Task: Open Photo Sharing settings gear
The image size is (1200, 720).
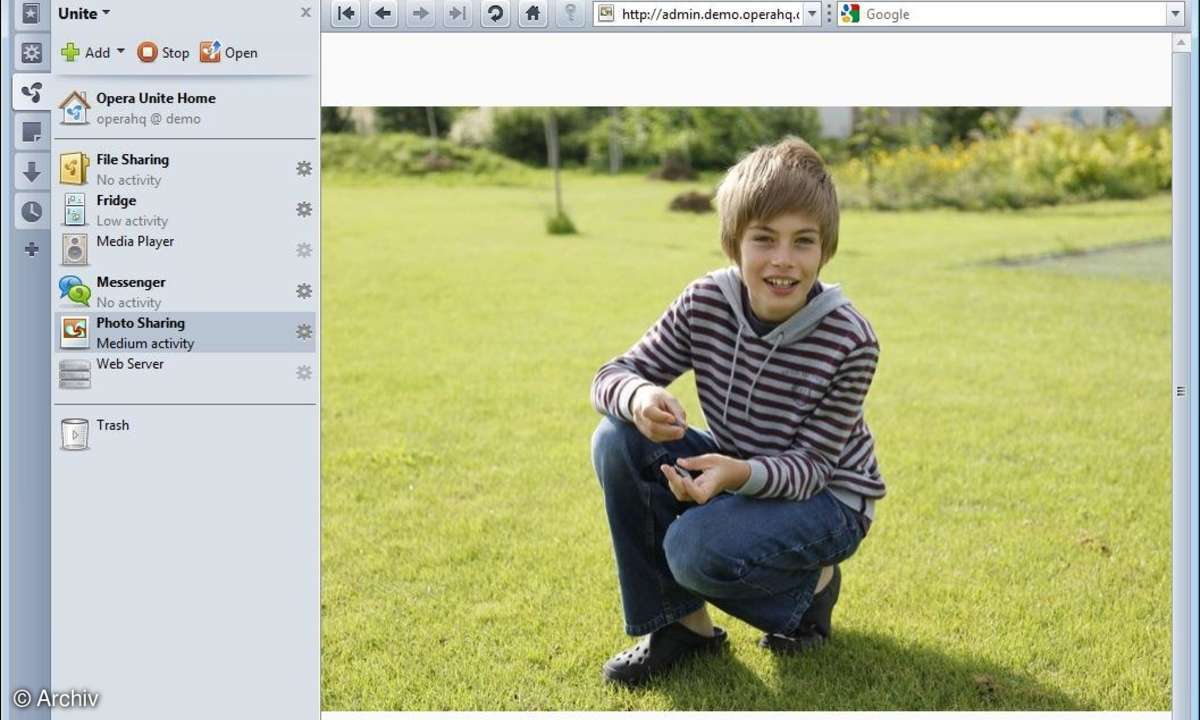Action: [304, 331]
